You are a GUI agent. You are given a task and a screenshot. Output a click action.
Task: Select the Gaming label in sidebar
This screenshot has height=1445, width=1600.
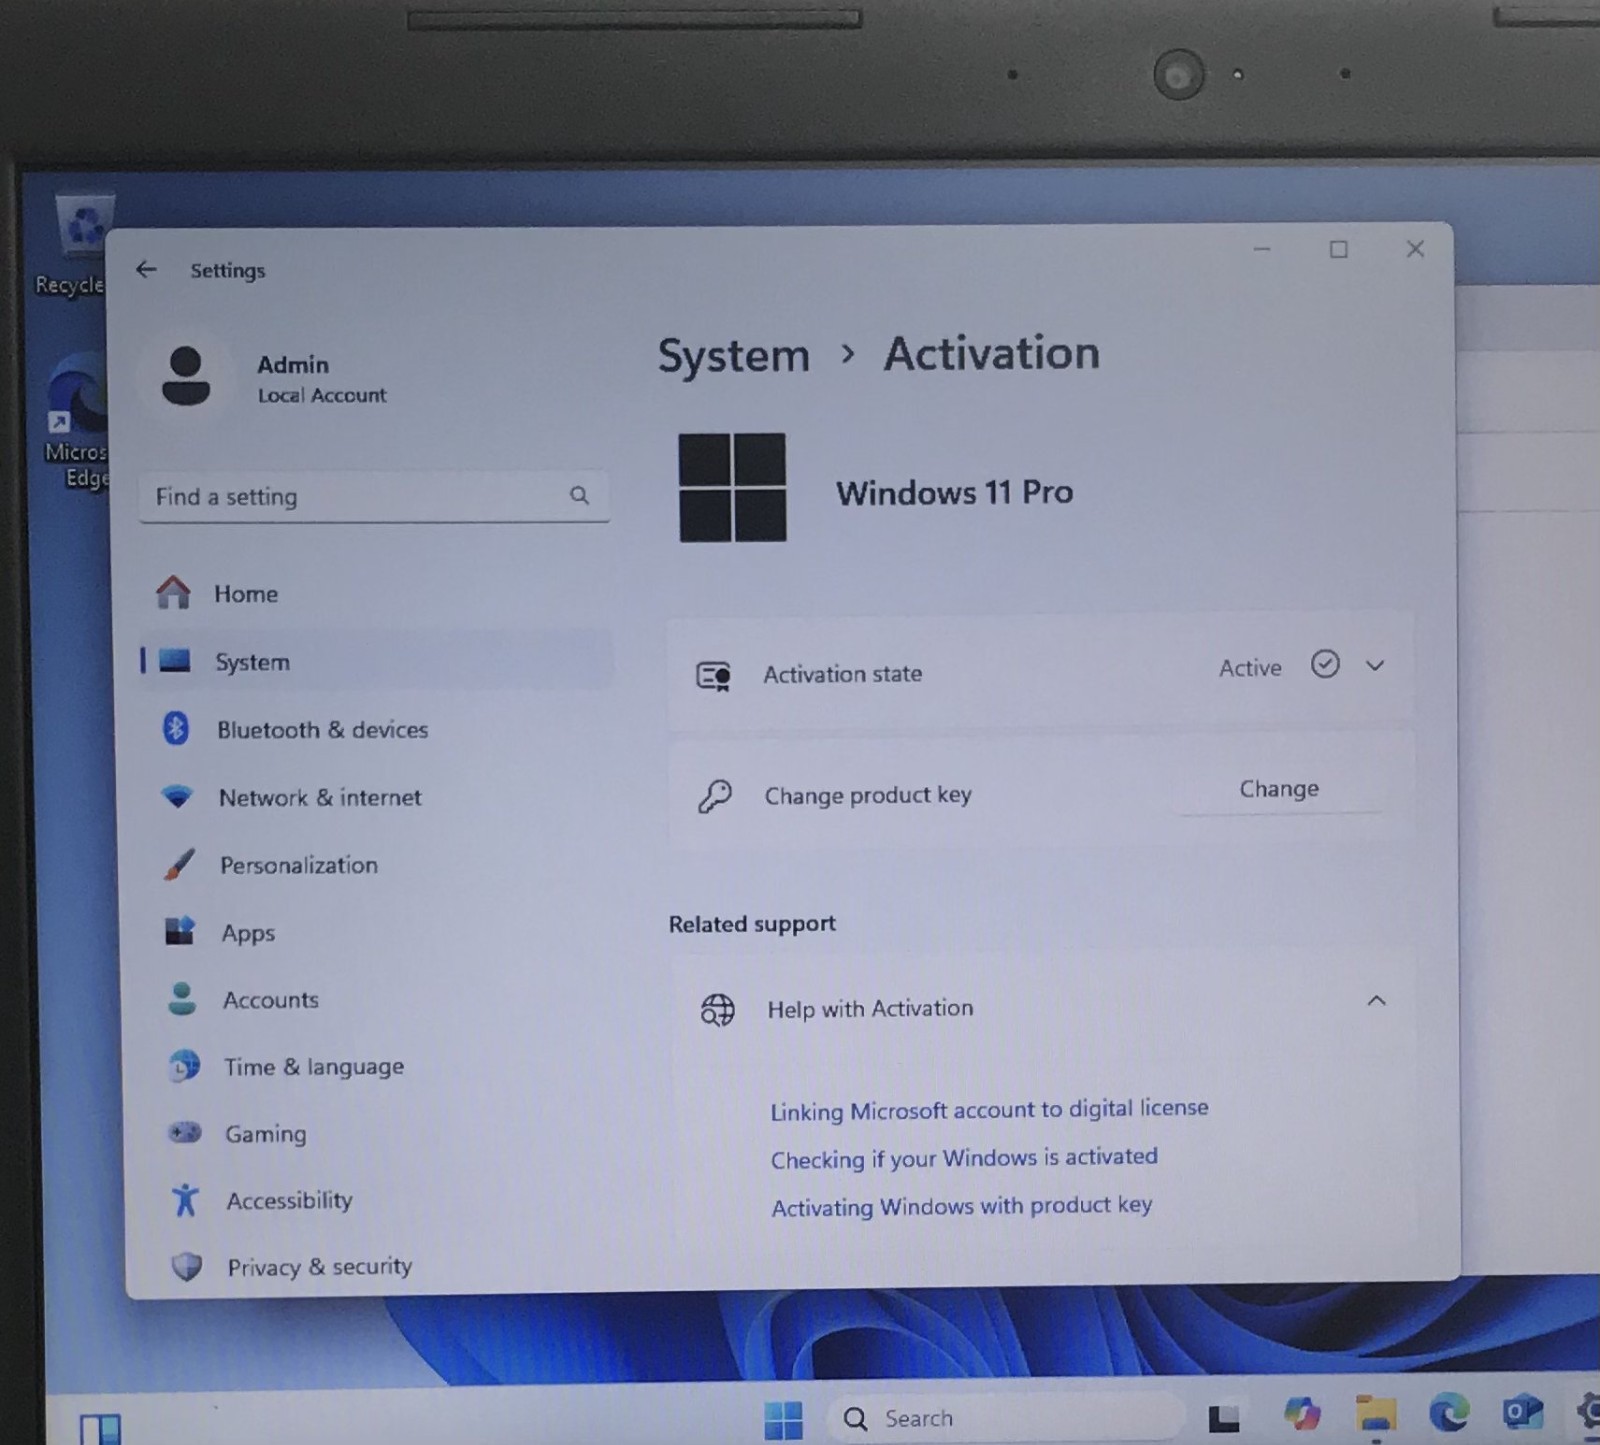(266, 1134)
